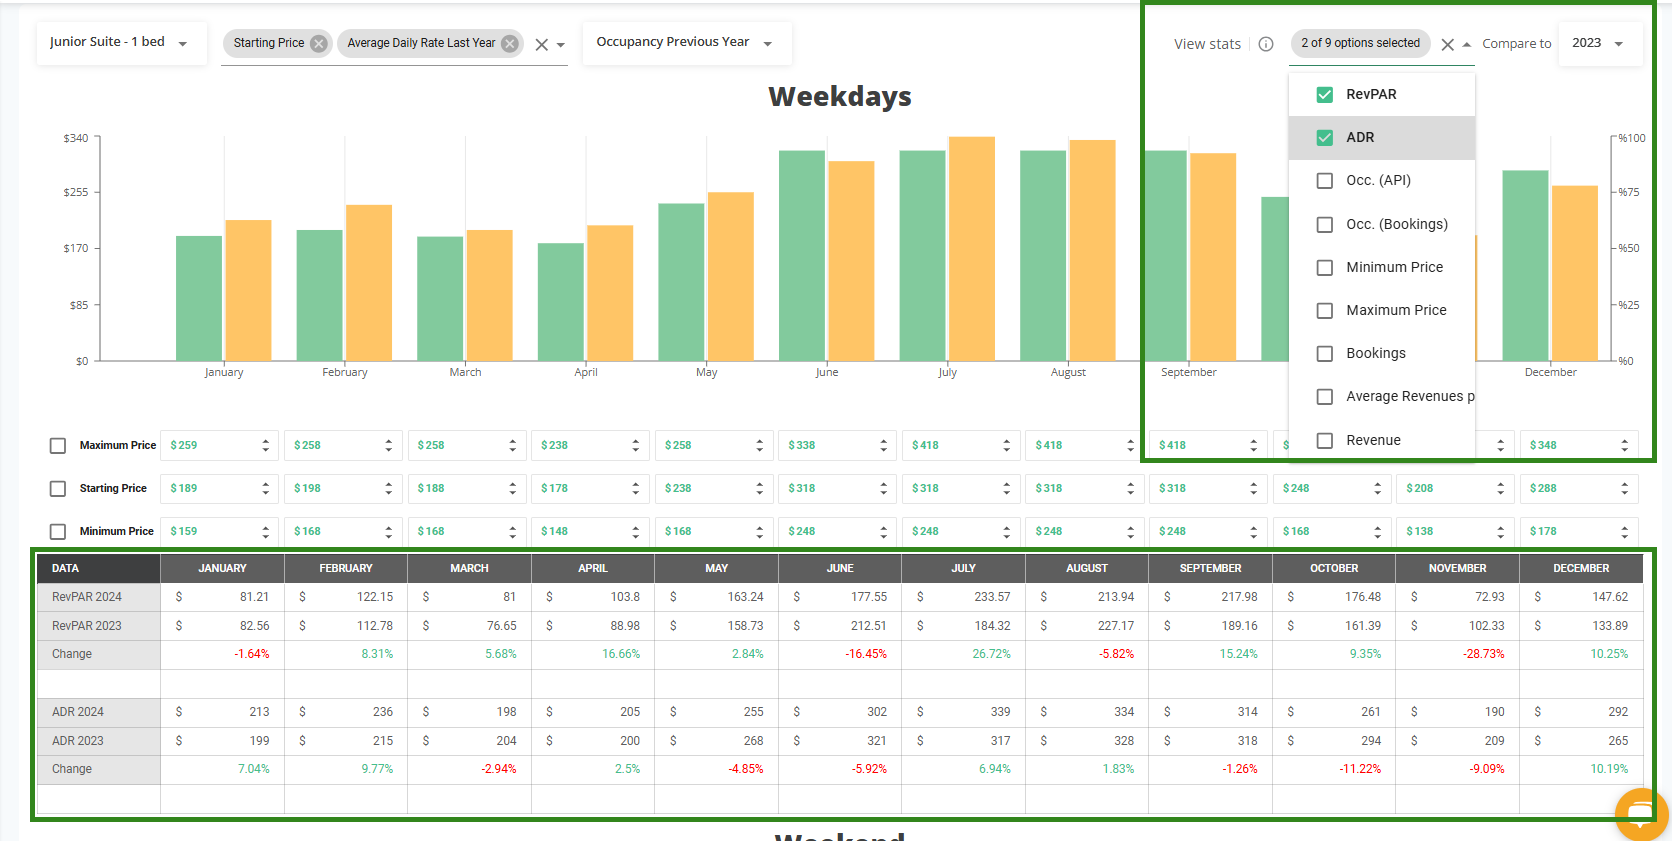Select the Bookings option in list
The image size is (1672, 841).
pos(1375,354)
